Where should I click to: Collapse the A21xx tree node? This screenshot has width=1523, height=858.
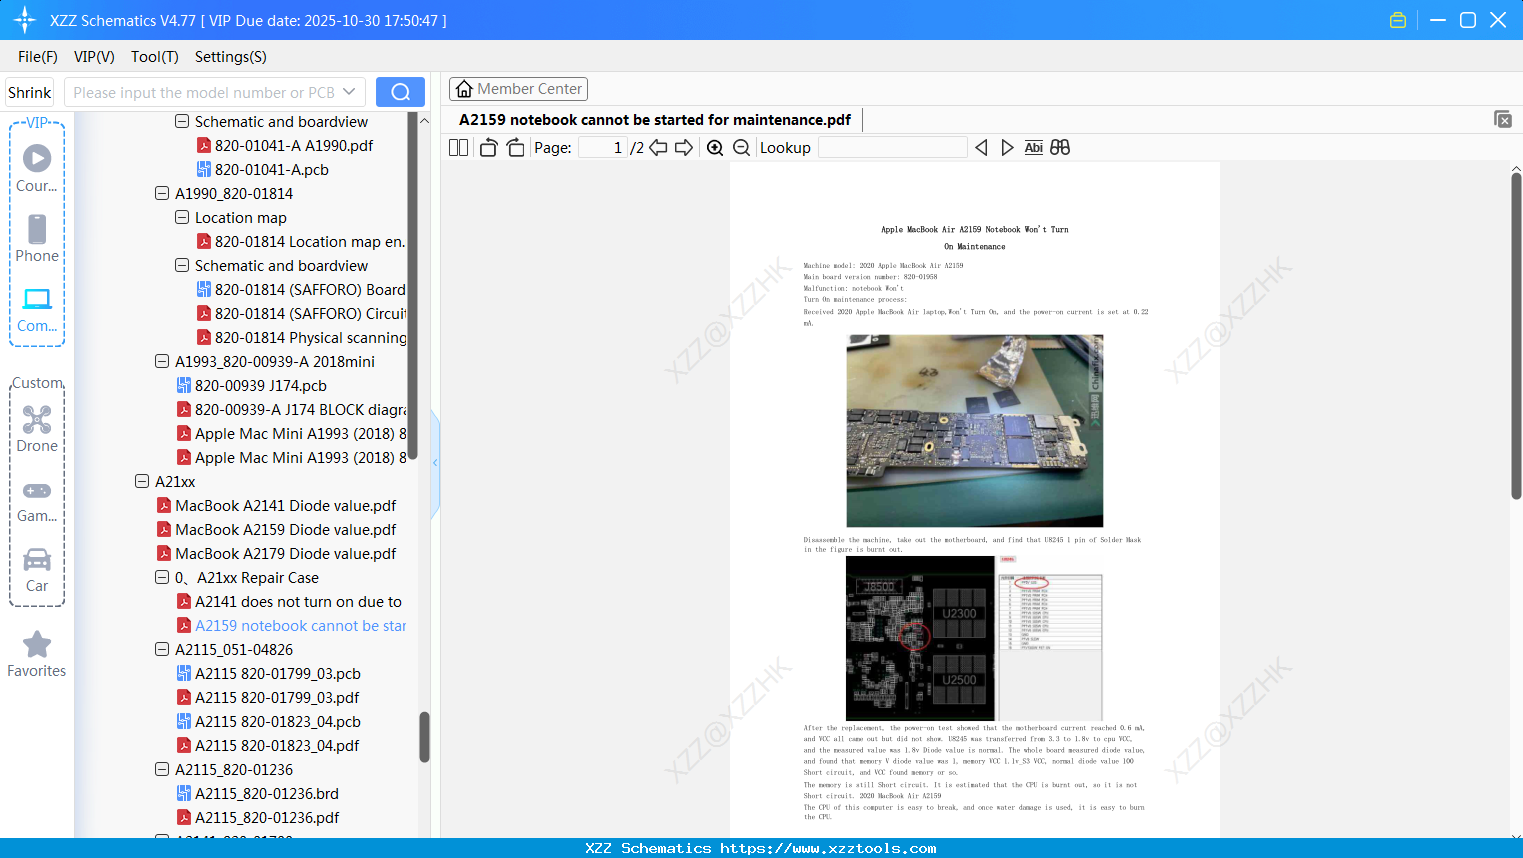point(142,481)
